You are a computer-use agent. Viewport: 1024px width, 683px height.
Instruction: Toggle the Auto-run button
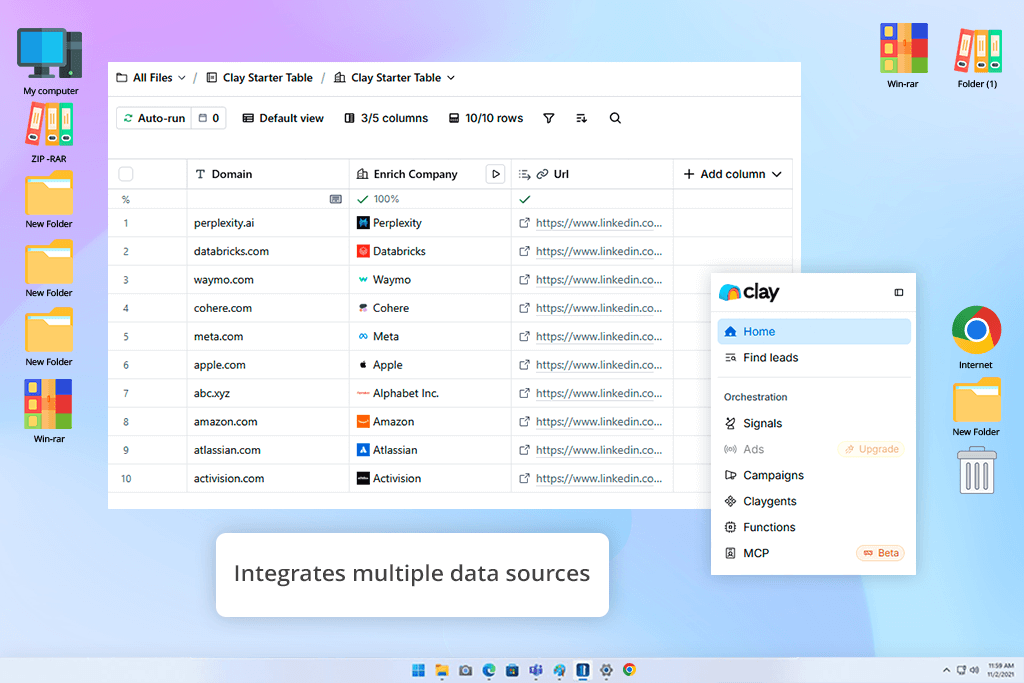pos(154,118)
